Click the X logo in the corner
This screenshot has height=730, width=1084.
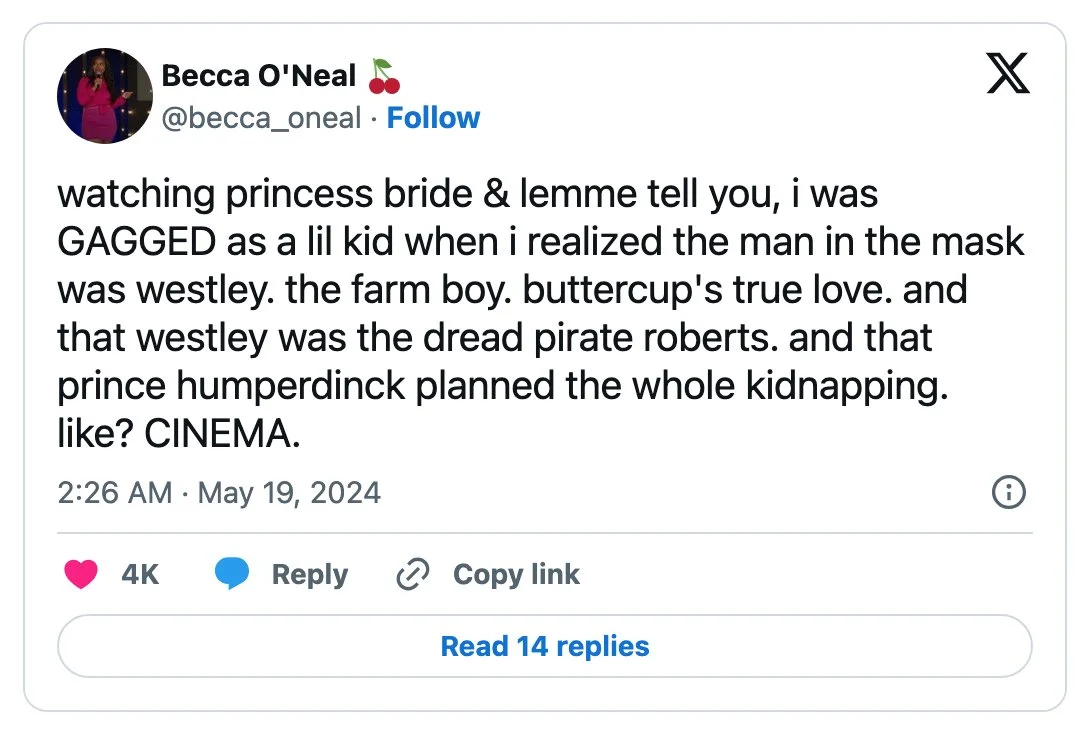(x=1007, y=74)
